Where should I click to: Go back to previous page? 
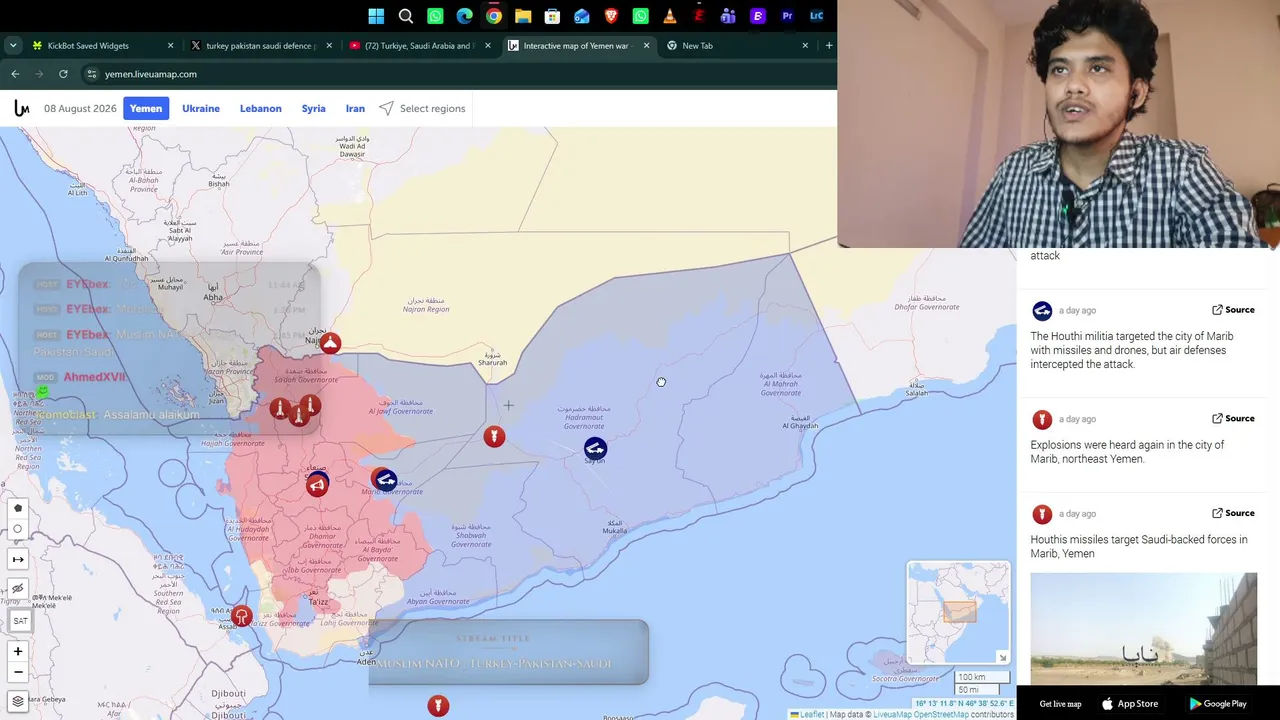[15, 74]
